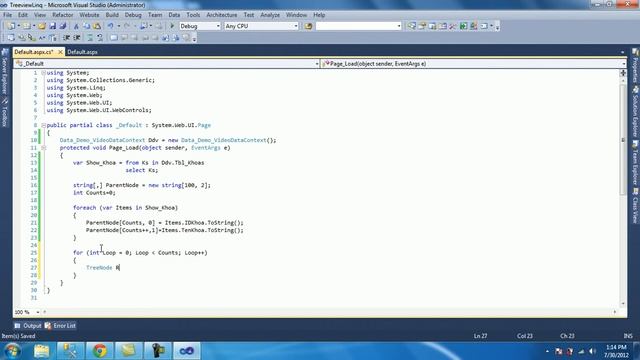Start debugging with the green play icon
The width and height of the screenshot is (640, 360).
(x=172, y=26)
